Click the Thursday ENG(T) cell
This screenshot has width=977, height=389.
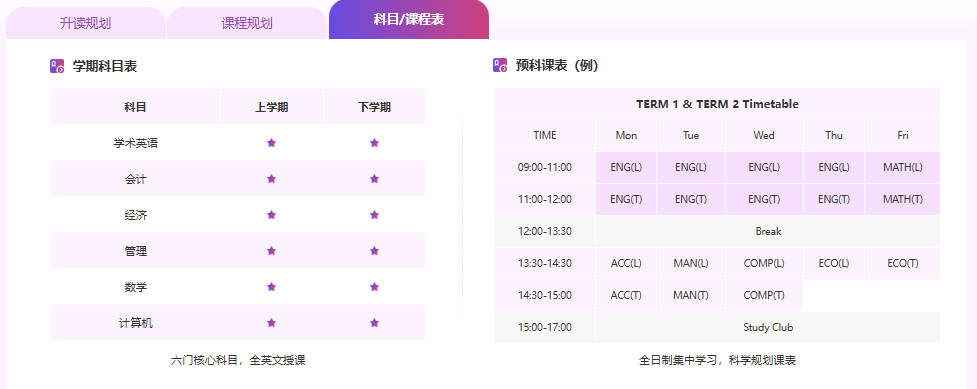(x=834, y=199)
